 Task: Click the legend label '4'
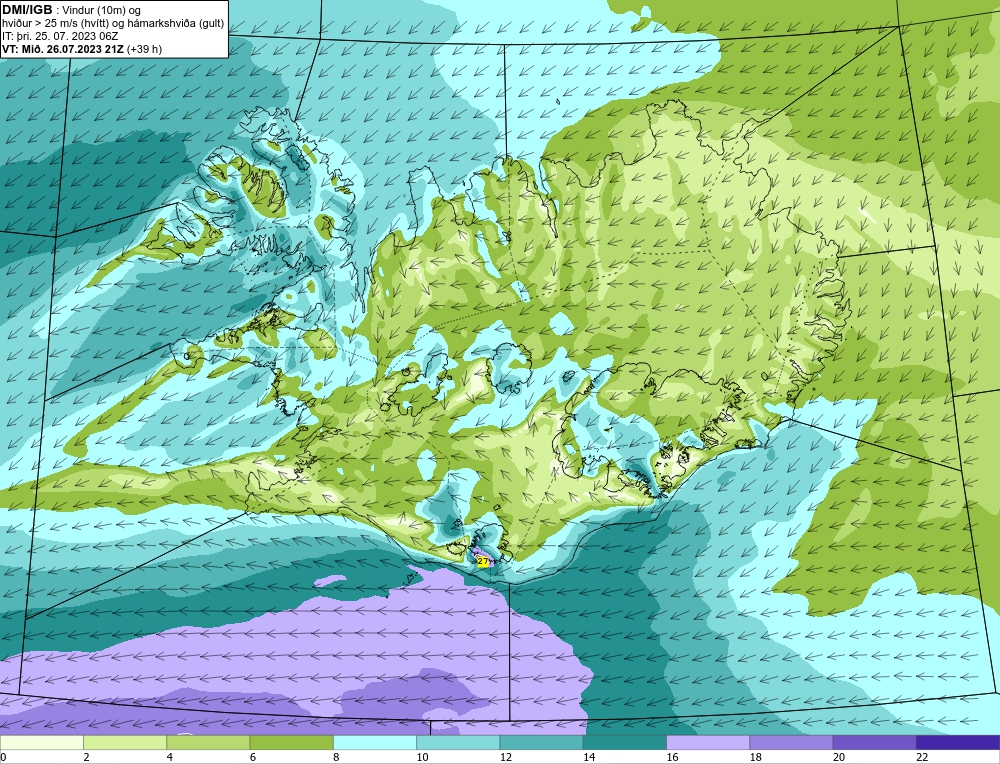[x=170, y=757]
